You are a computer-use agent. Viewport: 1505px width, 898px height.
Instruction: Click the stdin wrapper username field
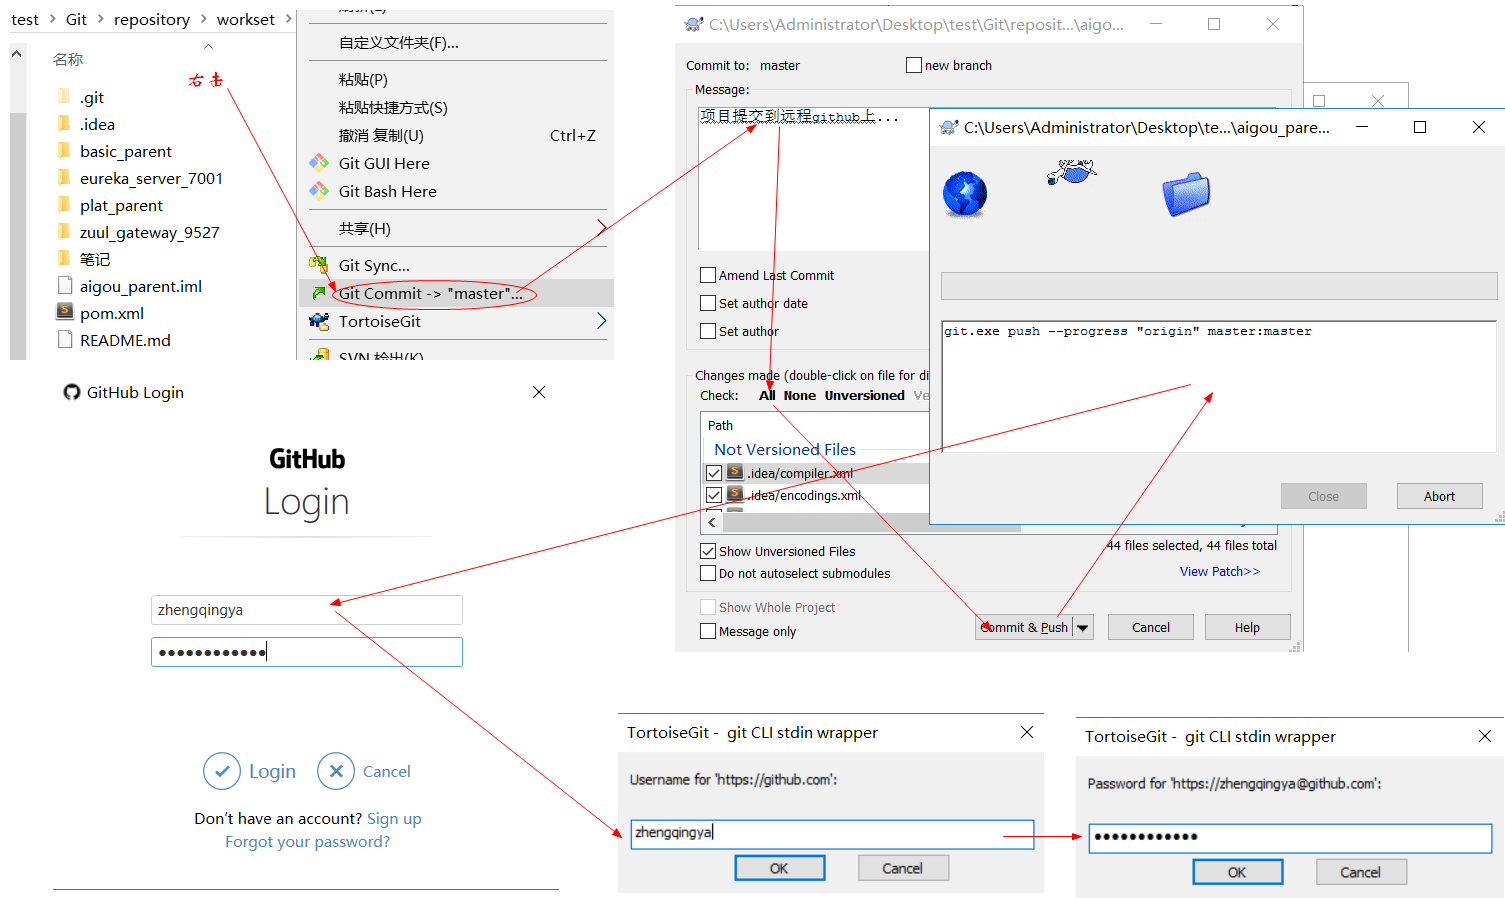point(832,833)
